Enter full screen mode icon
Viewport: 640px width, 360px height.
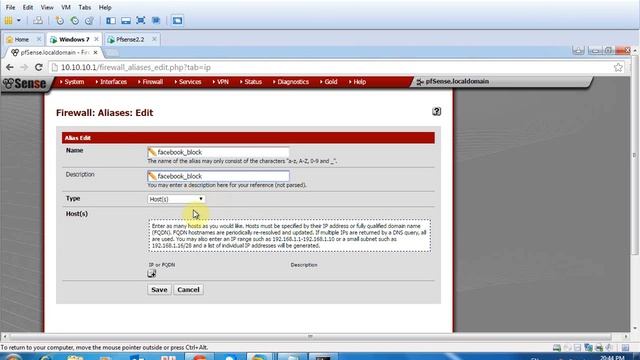coord(141,20)
